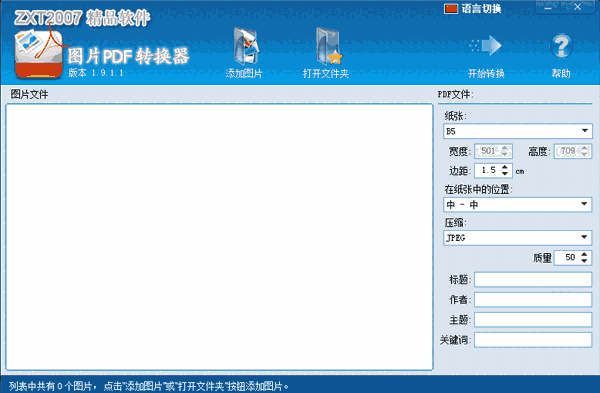Screen dimensions: 600x393
Task: Increase the quality (质量) value
Action: pyautogui.click(x=584, y=254)
